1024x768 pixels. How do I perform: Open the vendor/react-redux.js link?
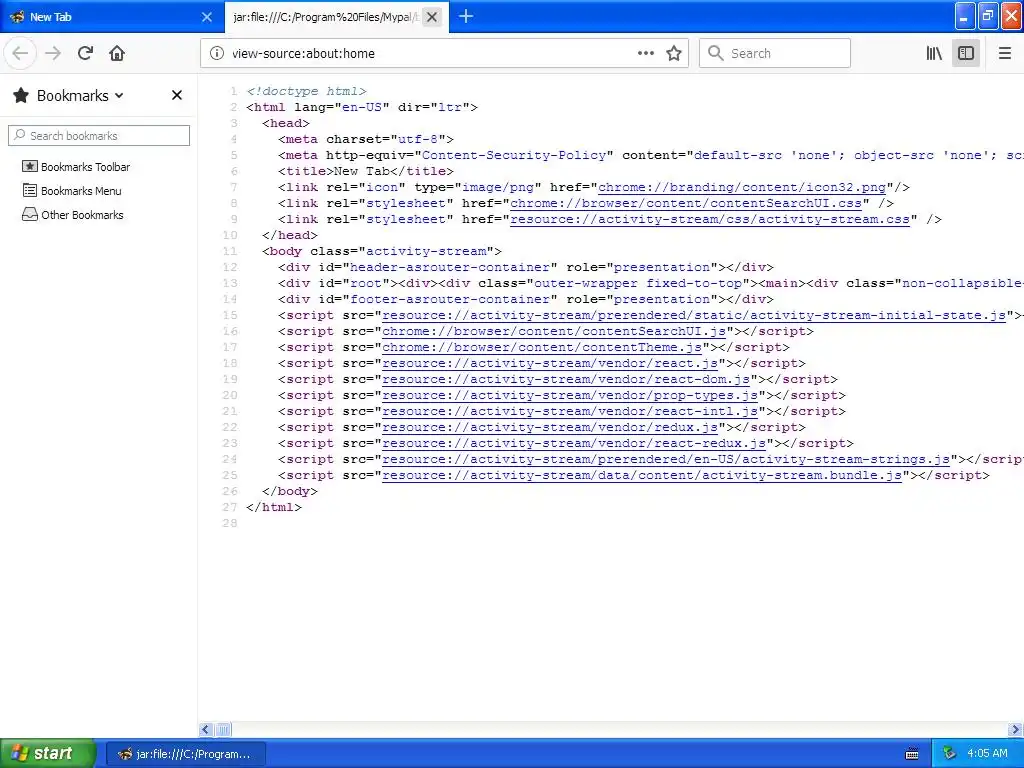click(x=574, y=443)
